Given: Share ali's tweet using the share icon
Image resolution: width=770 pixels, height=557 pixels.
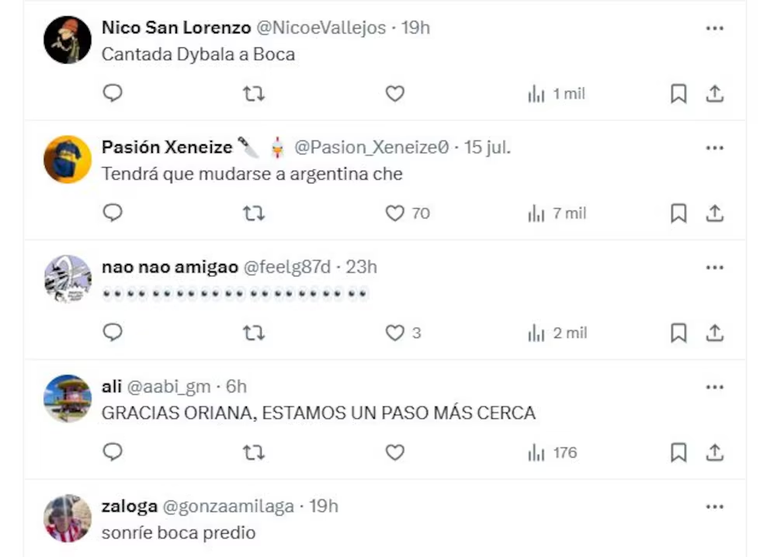Looking at the screenshot, I should (x=715, y=453).
